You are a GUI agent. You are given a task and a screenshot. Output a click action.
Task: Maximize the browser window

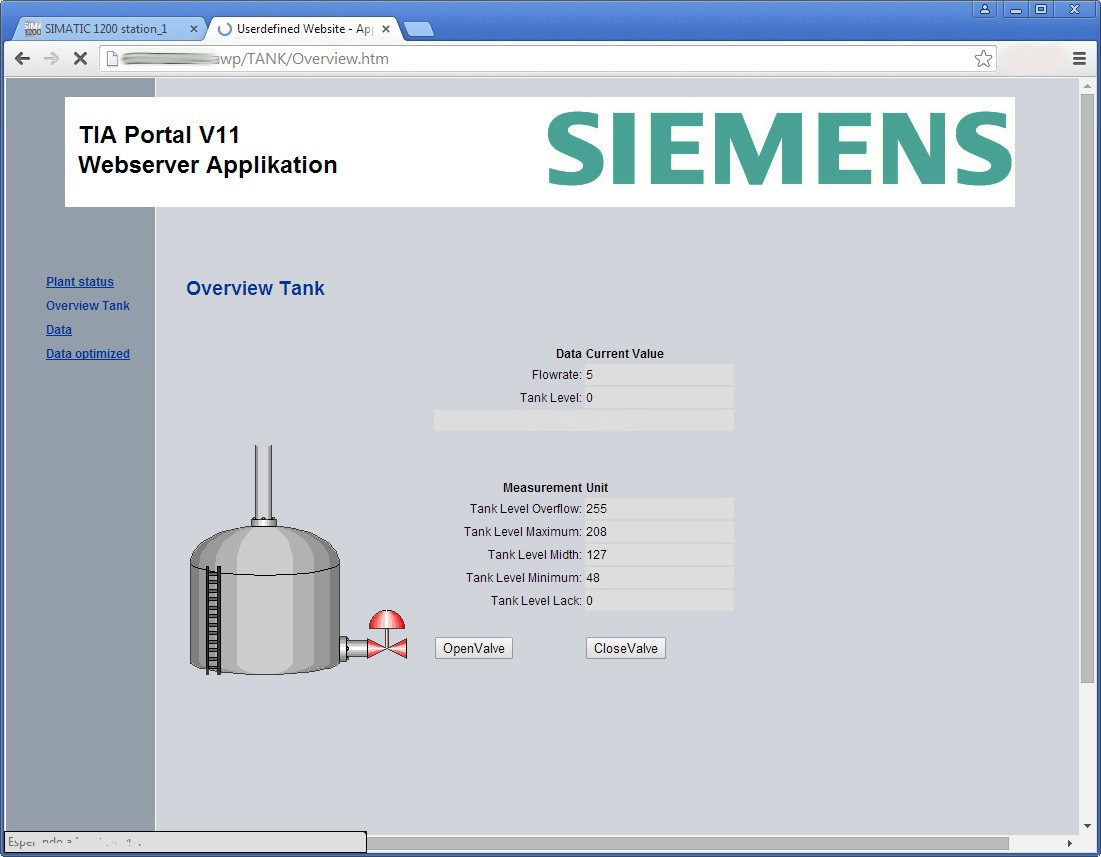pos(1041,9)
